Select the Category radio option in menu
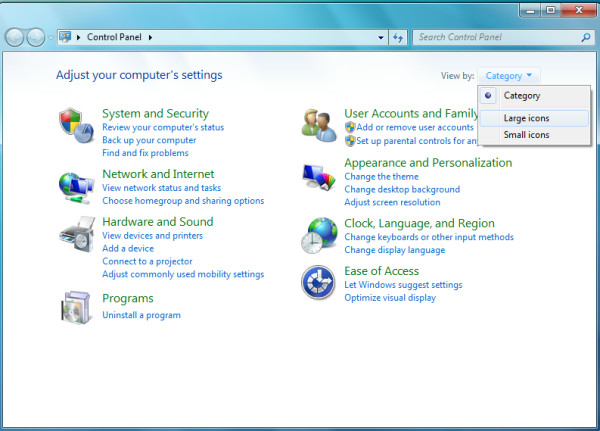This screenshot has height=431, width=600. 534,96
